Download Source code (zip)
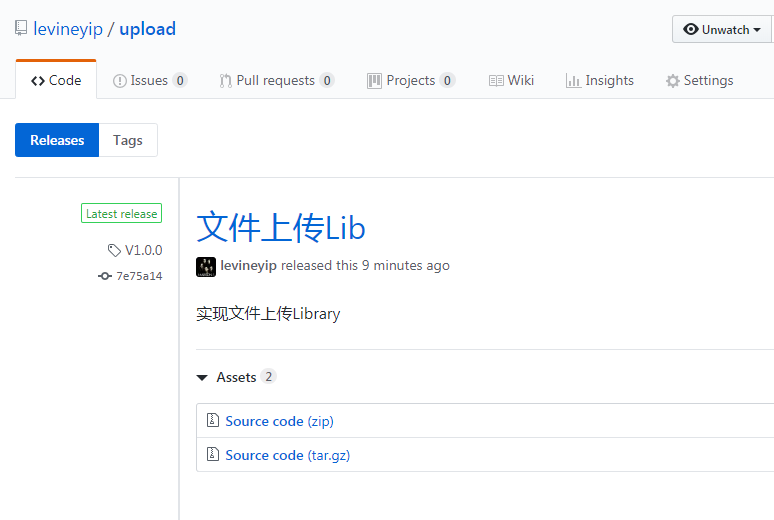This screenshot has width=774, height=520. click(x=279, y=421)
